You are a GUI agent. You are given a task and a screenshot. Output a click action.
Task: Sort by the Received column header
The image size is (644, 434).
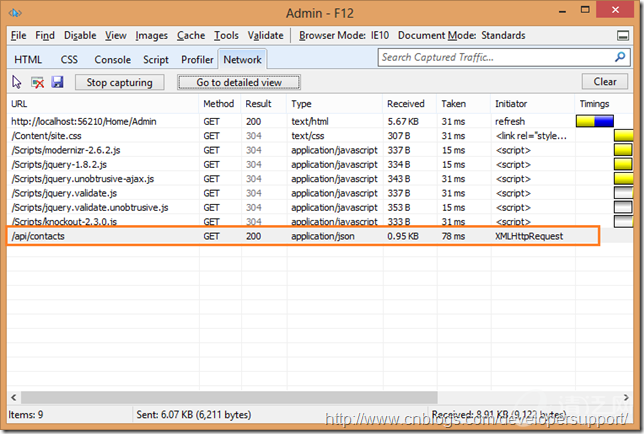click(406, 104)
